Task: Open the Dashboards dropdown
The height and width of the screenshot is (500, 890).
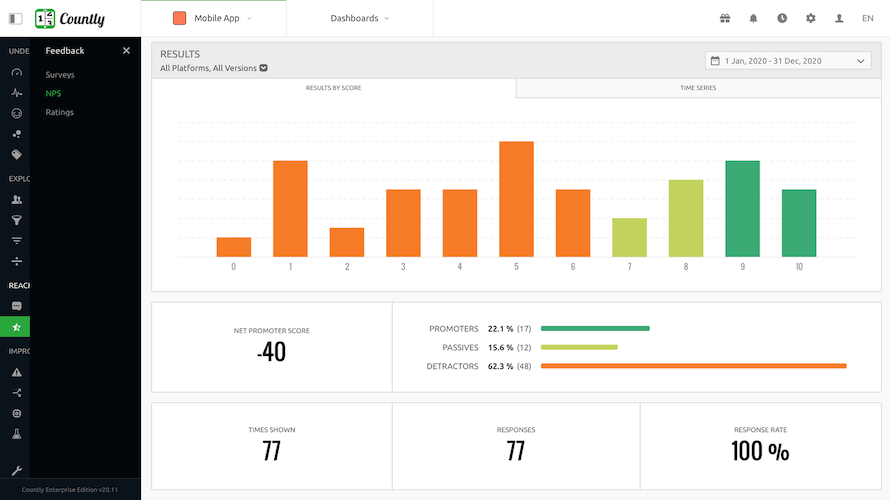Action: pyautogui.click(x=360, y=18)
